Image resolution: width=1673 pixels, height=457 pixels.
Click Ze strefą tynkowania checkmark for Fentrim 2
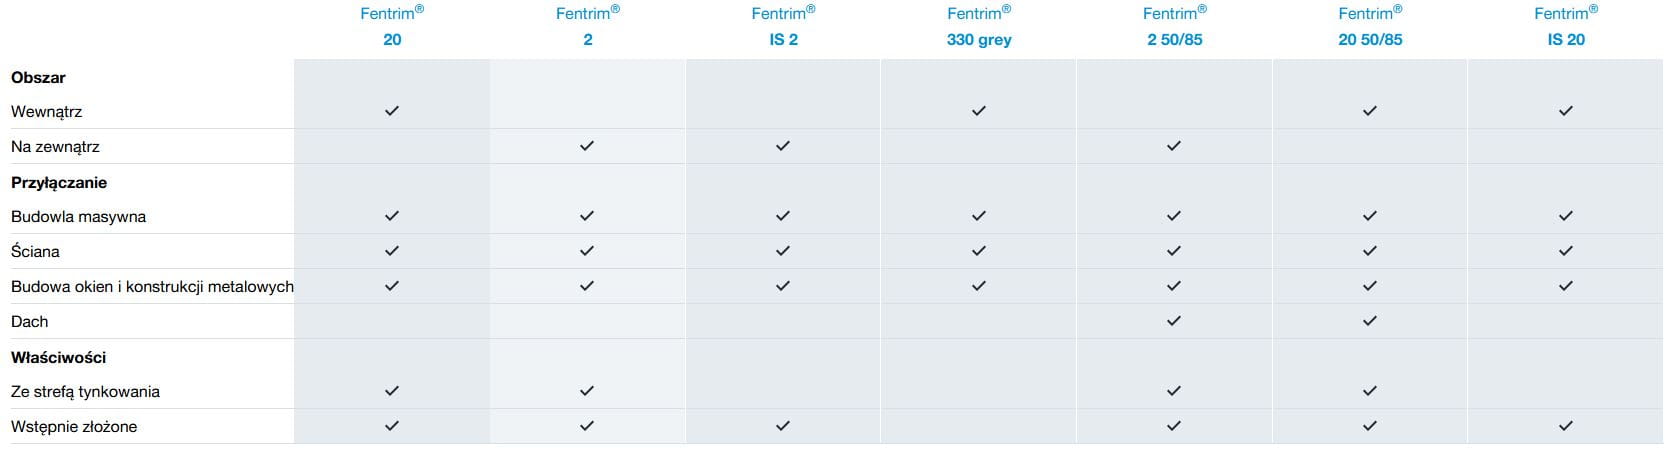[587, 391]
